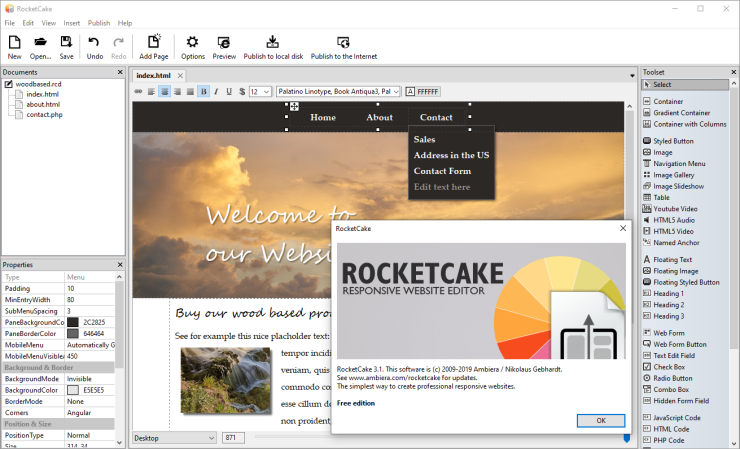Choose the Image Slideshow tool
Image resolution: width=740 pixels, height=449 pixels.
pos(678,186)
